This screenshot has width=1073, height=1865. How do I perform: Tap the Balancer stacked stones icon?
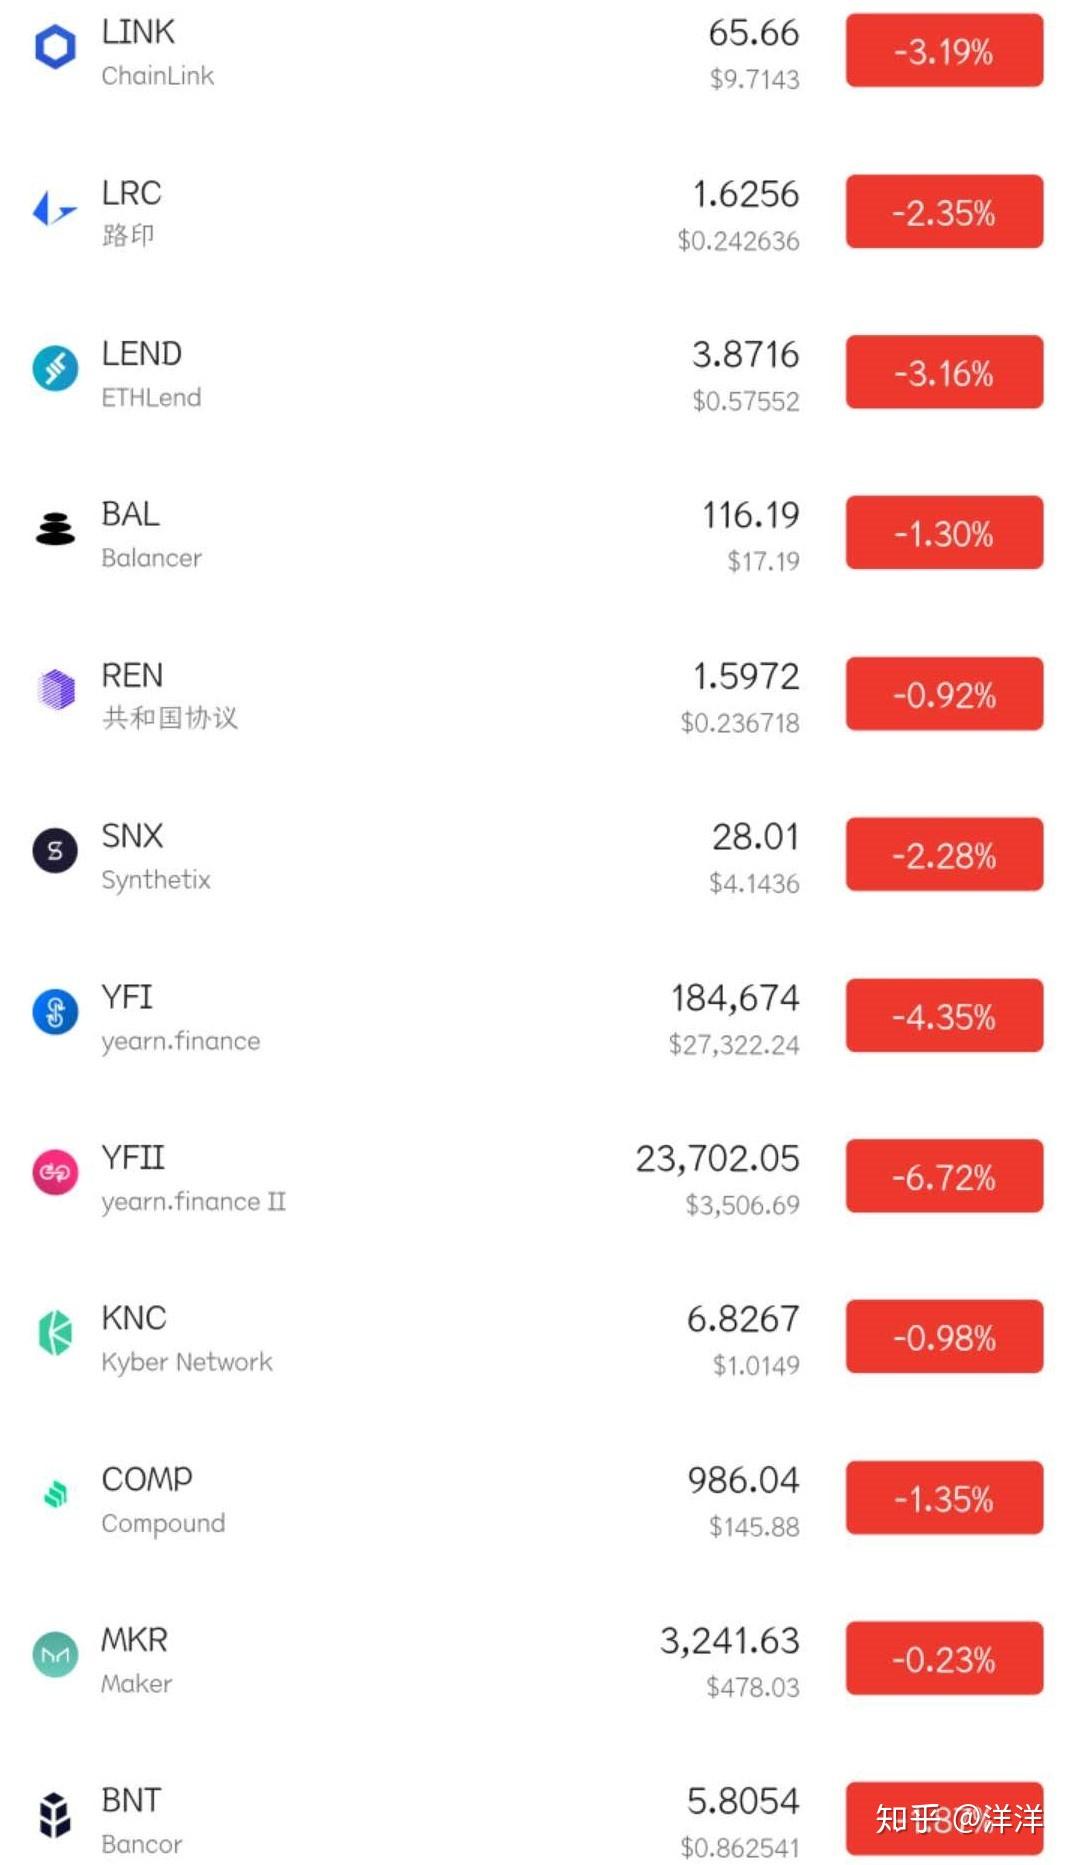point(55,529)
